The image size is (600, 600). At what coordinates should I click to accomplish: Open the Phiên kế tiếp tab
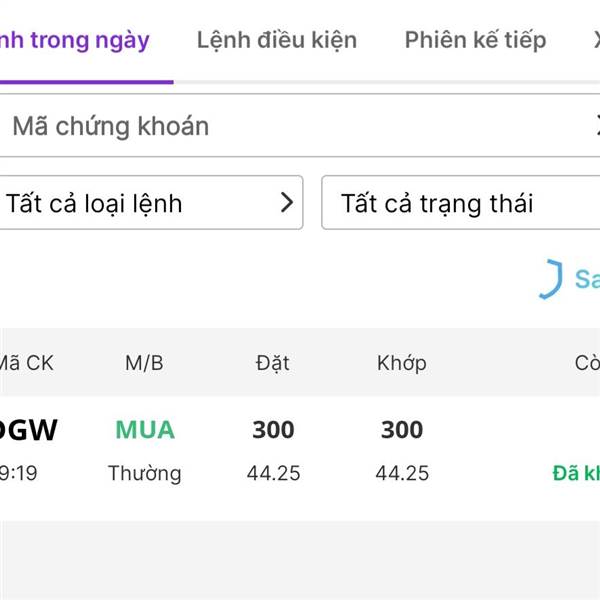(475, 40)
